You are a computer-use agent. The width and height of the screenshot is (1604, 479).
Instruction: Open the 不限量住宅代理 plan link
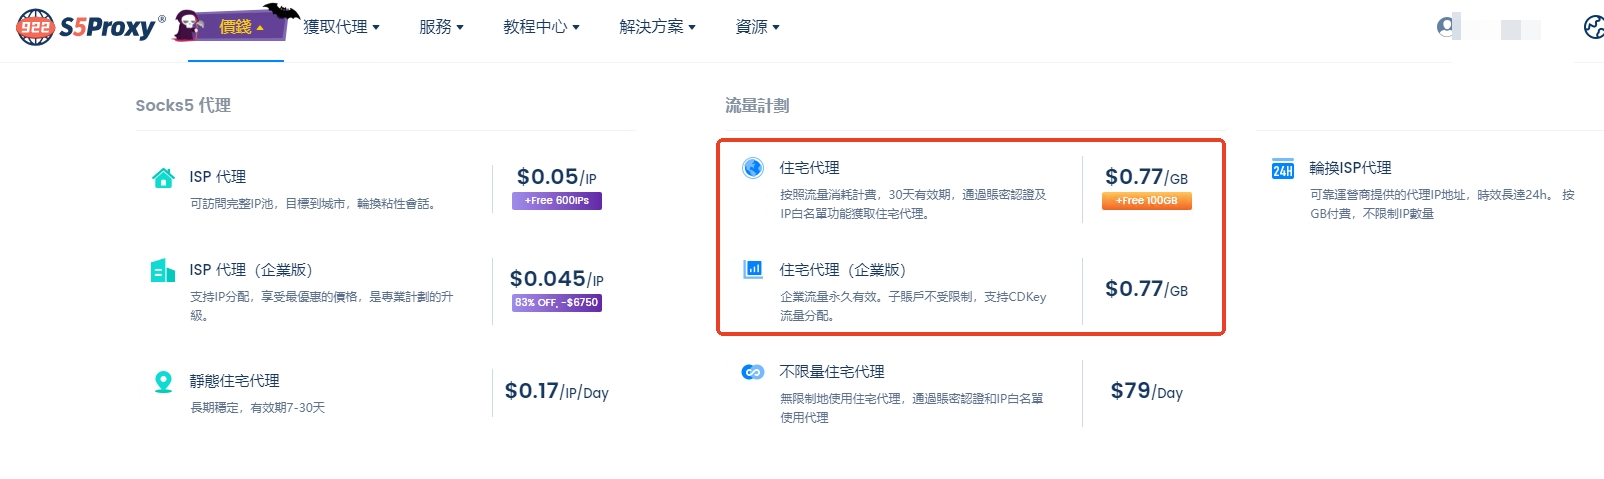(x=832, y=372)
